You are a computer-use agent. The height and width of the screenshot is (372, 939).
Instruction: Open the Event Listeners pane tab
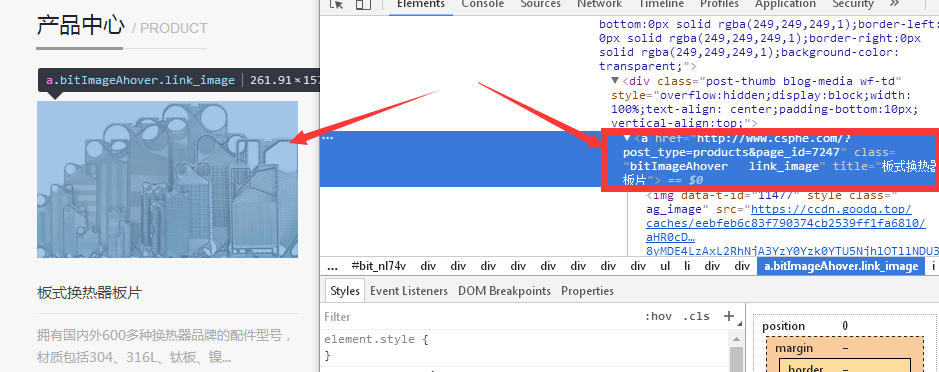pos(409,291)
